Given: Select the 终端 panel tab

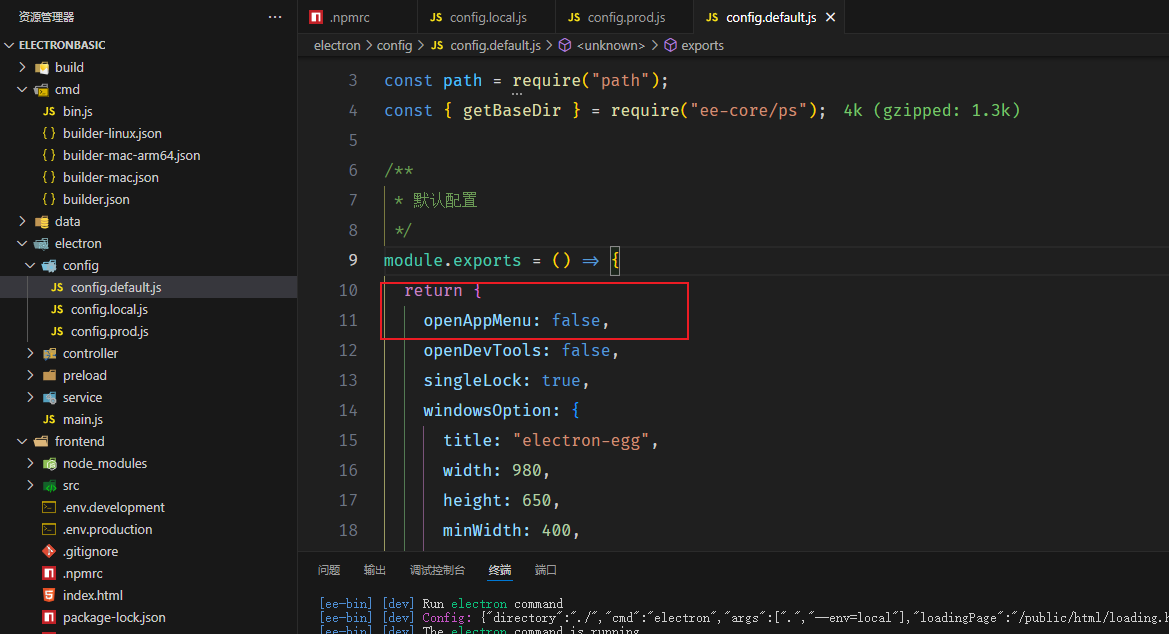Looking at the screenshot, I should [x=500, y=570].
